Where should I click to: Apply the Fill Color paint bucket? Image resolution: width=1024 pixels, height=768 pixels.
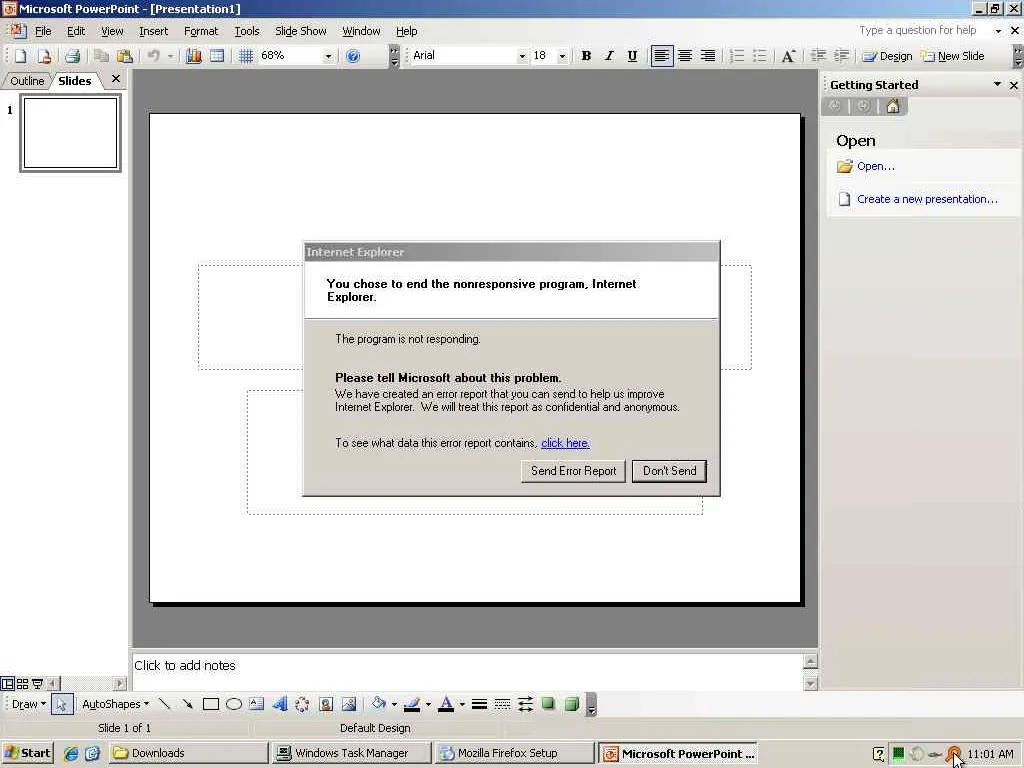379,704
